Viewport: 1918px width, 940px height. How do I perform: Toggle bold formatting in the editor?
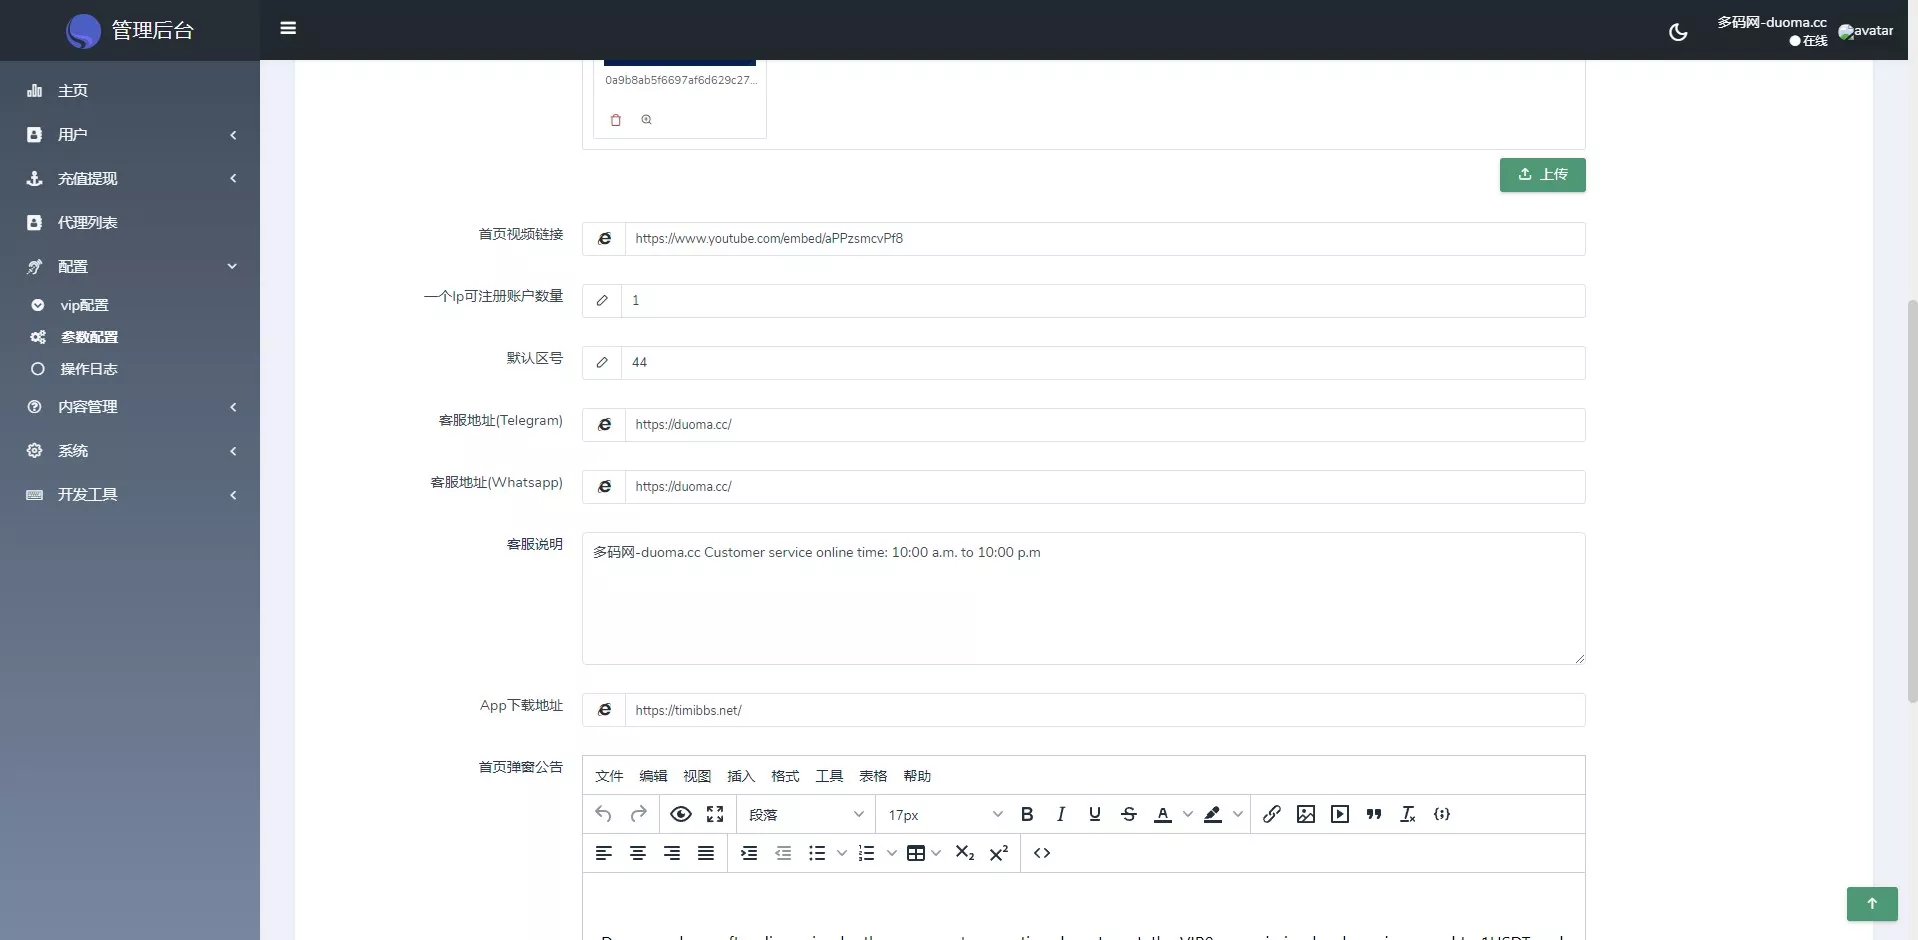tap(1027, 814)
